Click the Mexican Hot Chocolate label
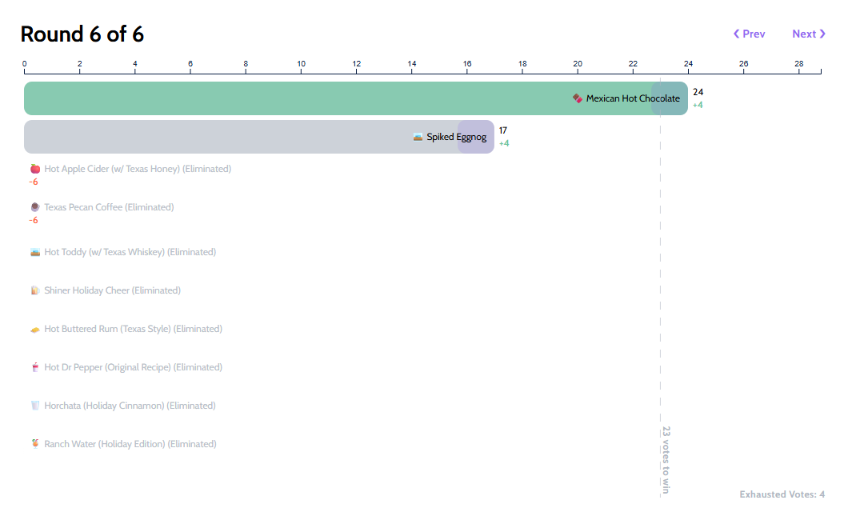The image size is (849, 511). 633,99
